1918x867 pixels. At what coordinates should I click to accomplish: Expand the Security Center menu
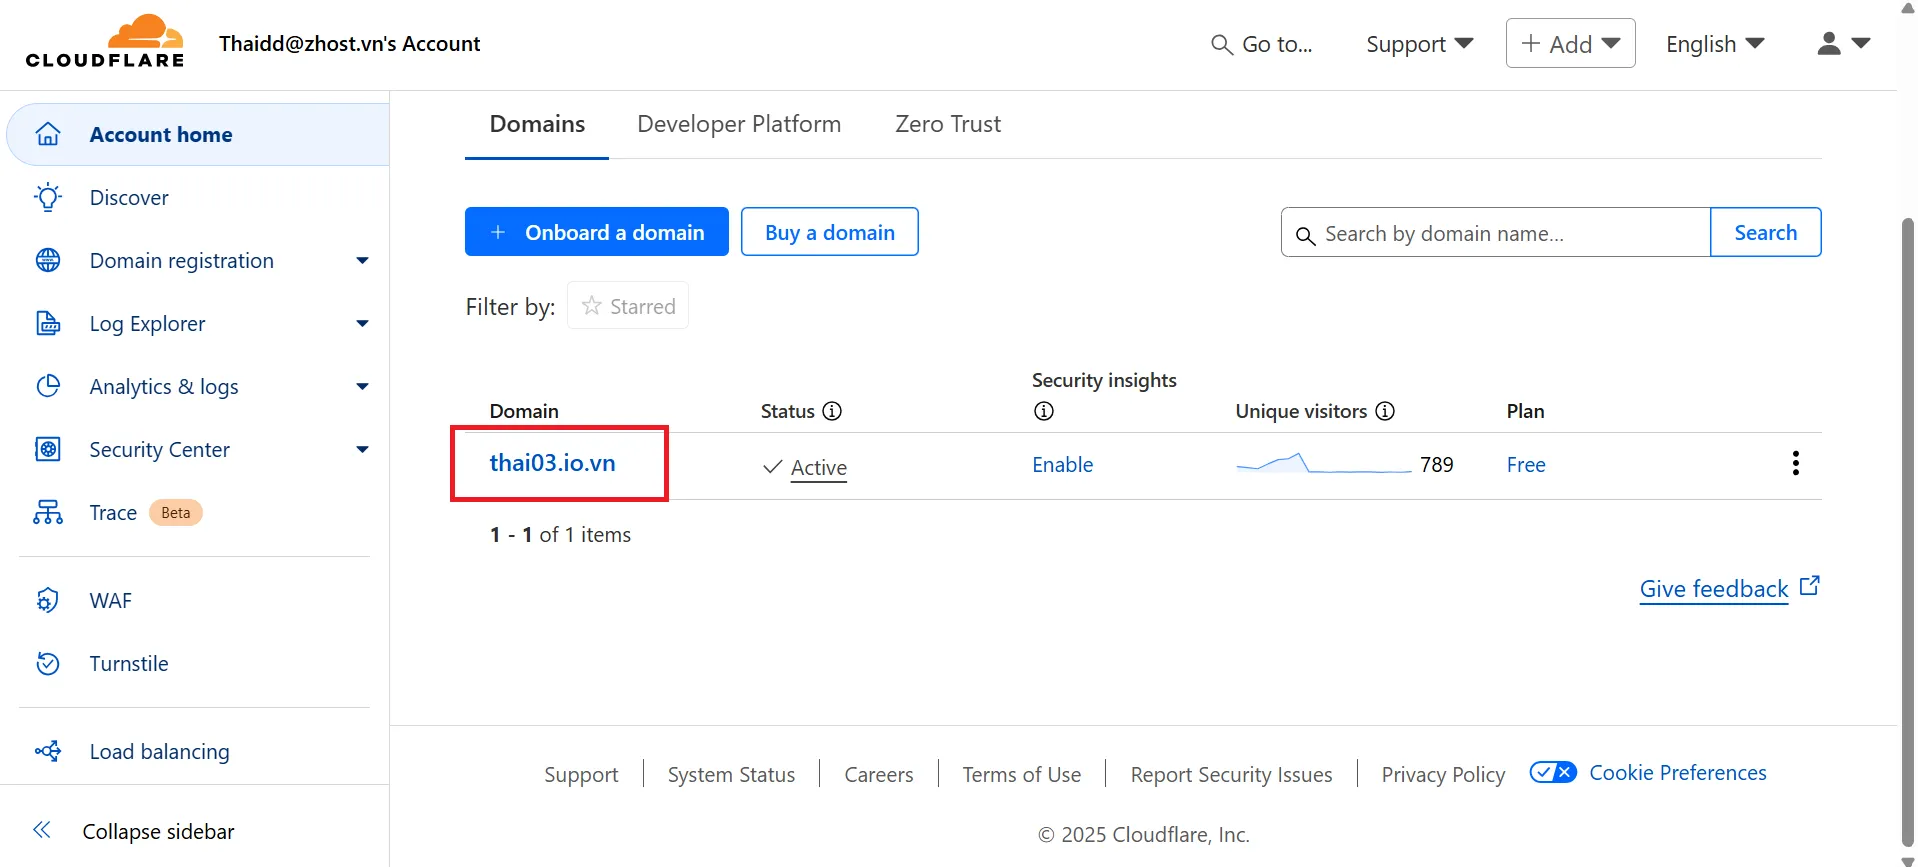point(362,450)
